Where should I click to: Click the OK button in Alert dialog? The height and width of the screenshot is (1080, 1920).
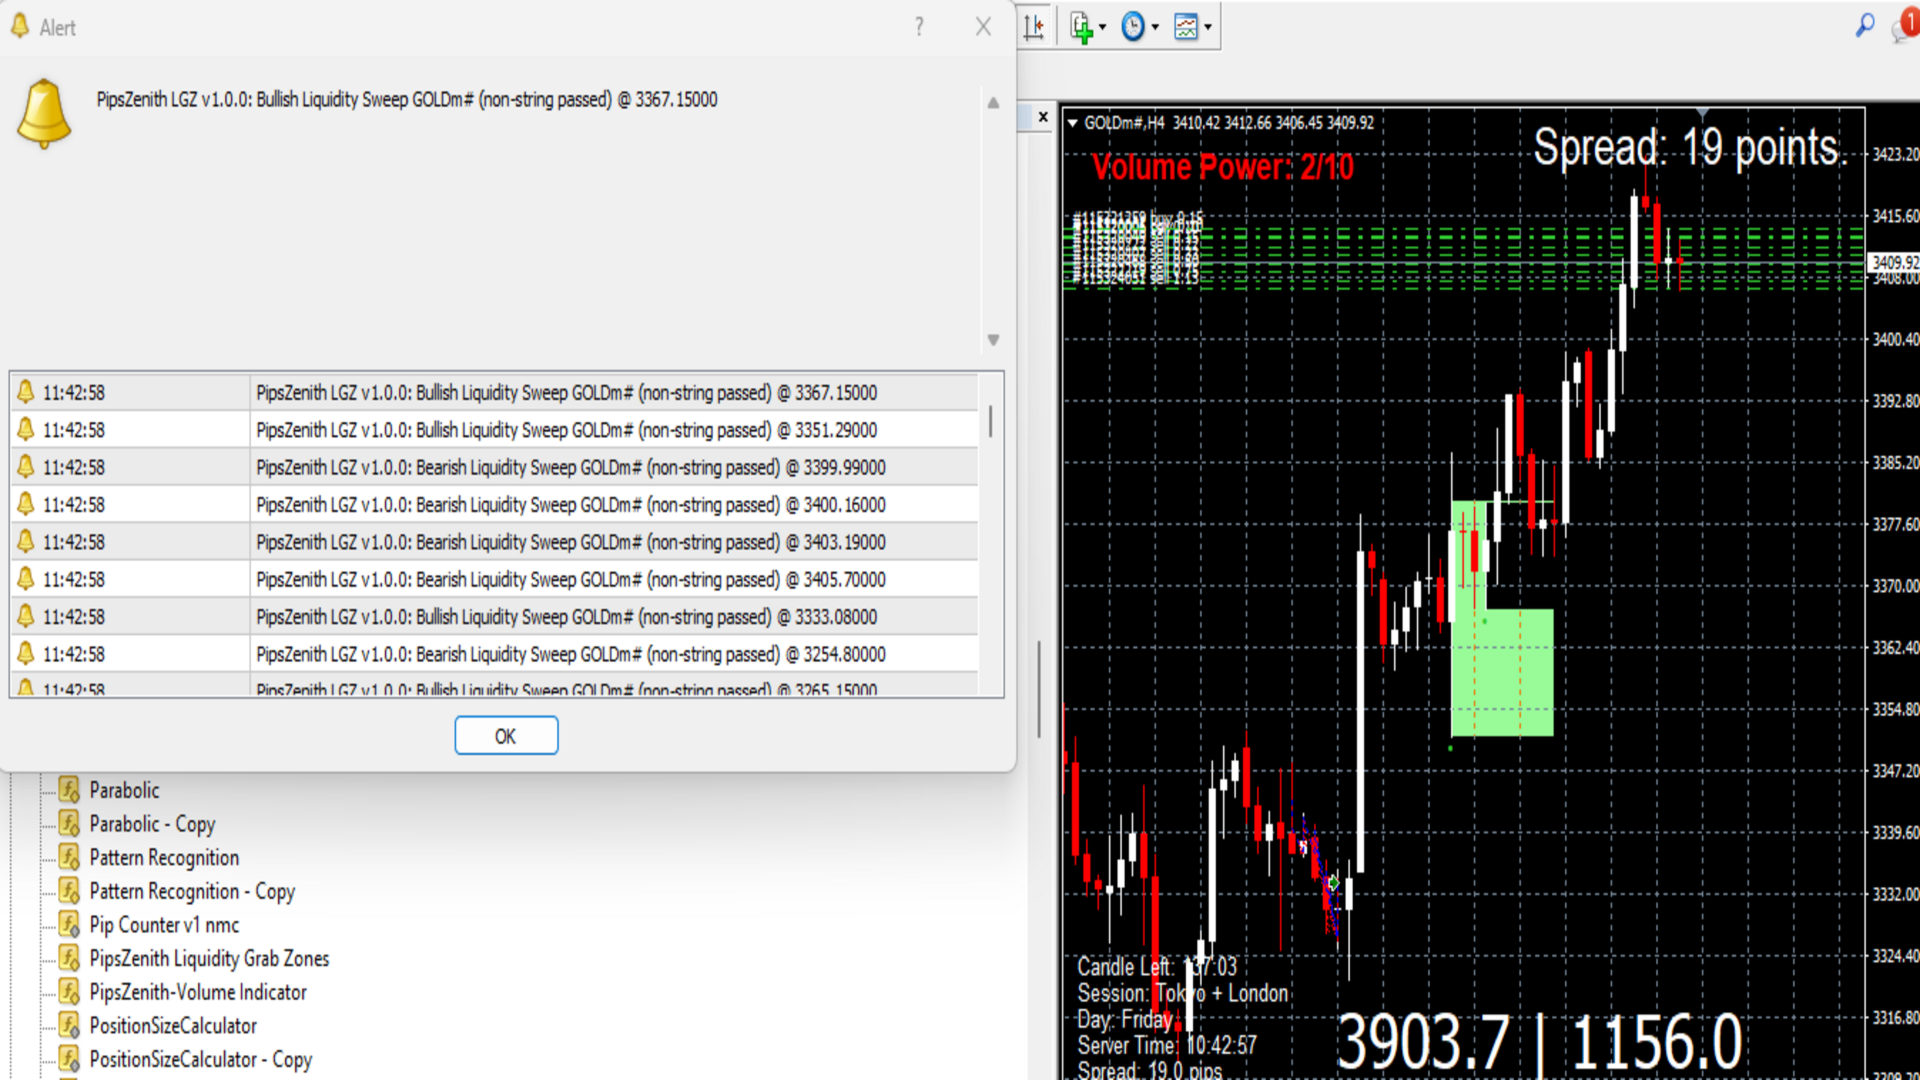[x=506, y=736]
